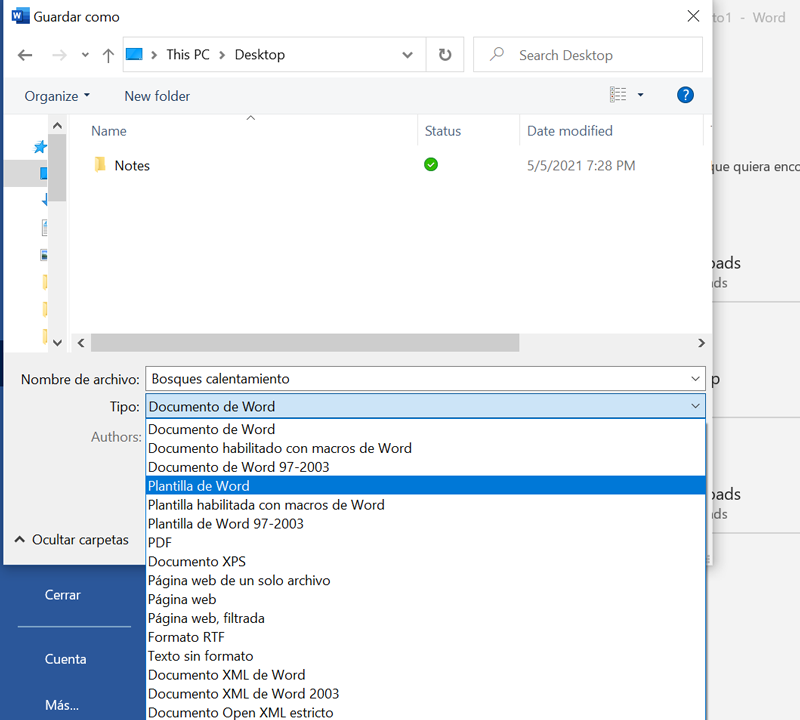Click the Downloads arrow icon in sidebar
800x720 pixels.
44,200
